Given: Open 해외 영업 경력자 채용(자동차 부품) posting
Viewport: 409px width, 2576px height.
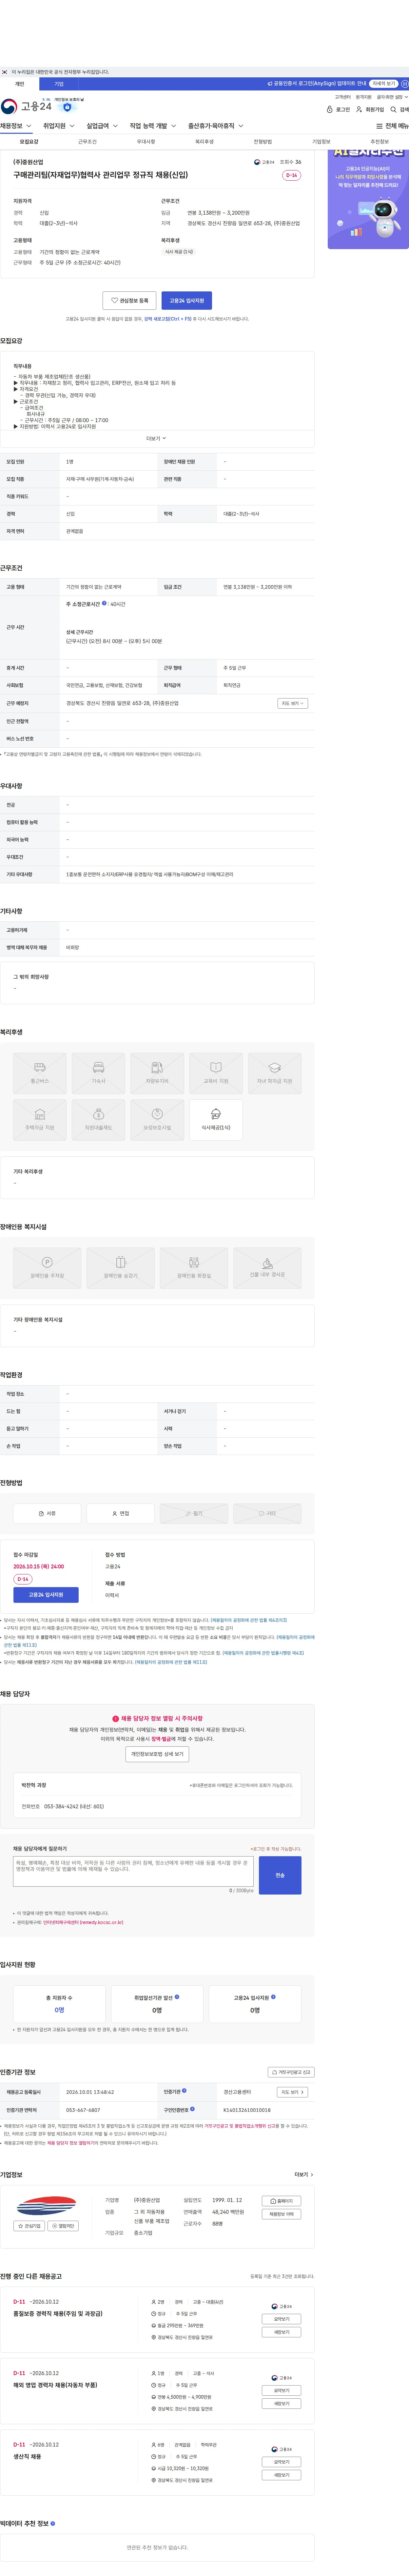Looking at the screenshot, I should point(55,2385).
